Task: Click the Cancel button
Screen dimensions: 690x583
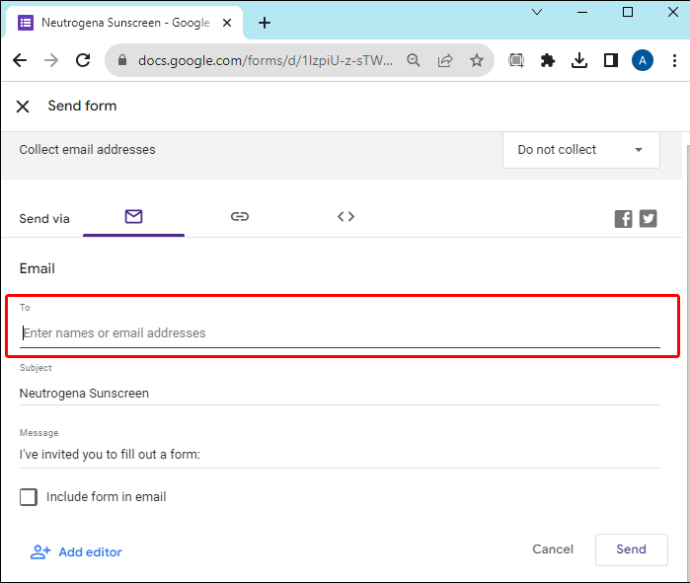Action: [x=553, y=549]
